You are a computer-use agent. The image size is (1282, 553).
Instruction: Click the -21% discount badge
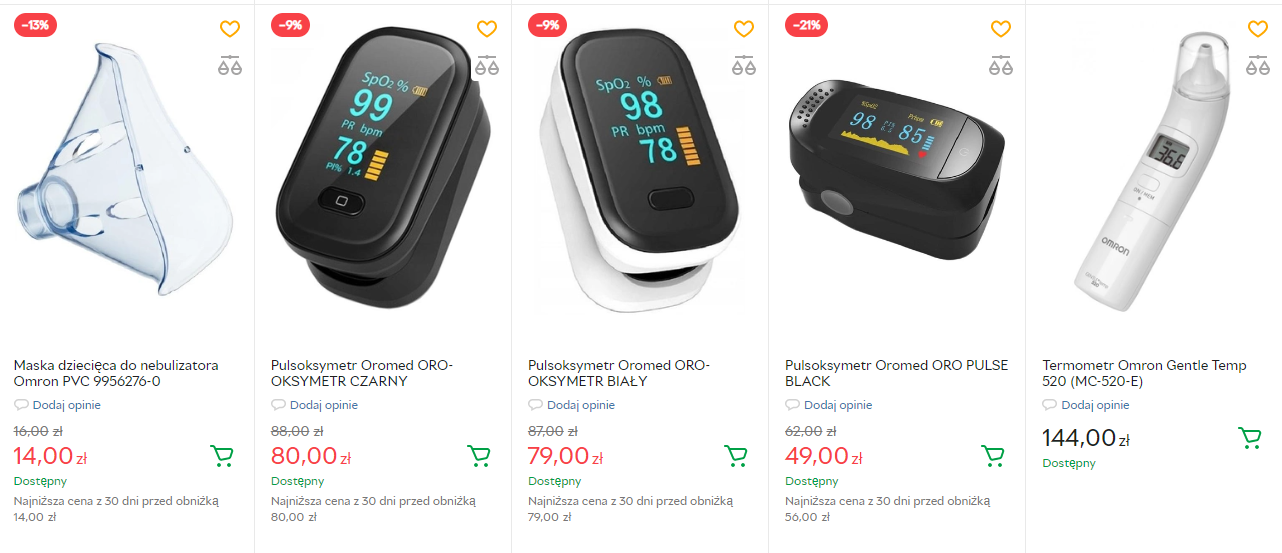806,26
